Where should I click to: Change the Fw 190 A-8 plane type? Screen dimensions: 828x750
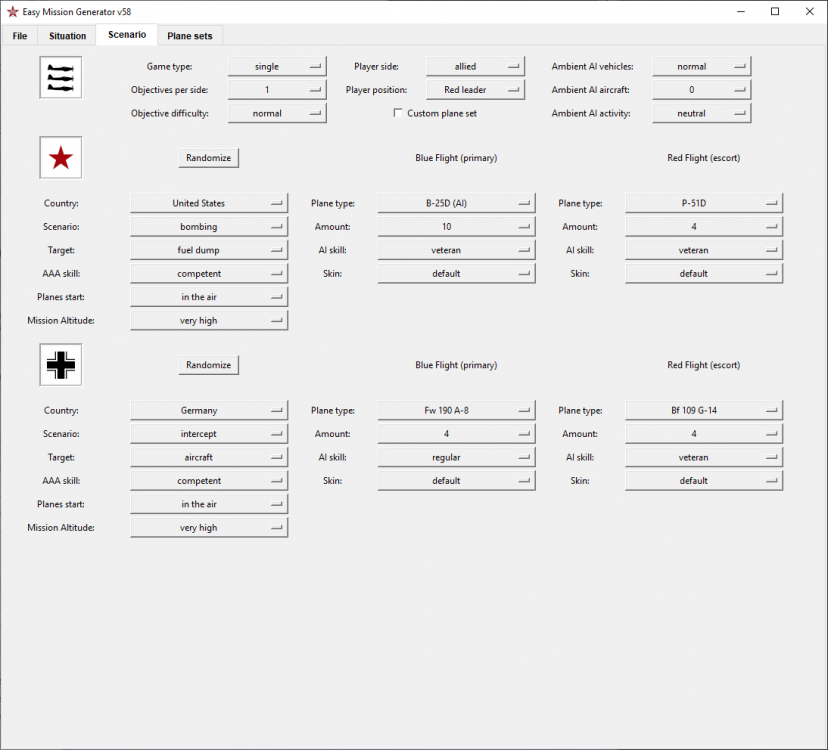pyautogui.click(x=456, y=410)
